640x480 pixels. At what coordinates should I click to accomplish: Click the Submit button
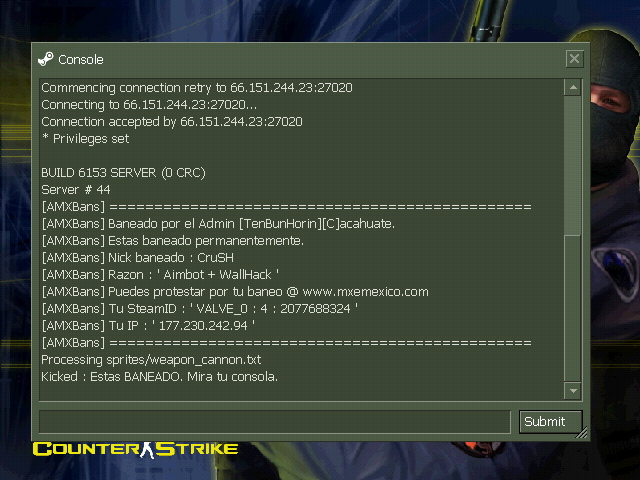tap(550, 421)
